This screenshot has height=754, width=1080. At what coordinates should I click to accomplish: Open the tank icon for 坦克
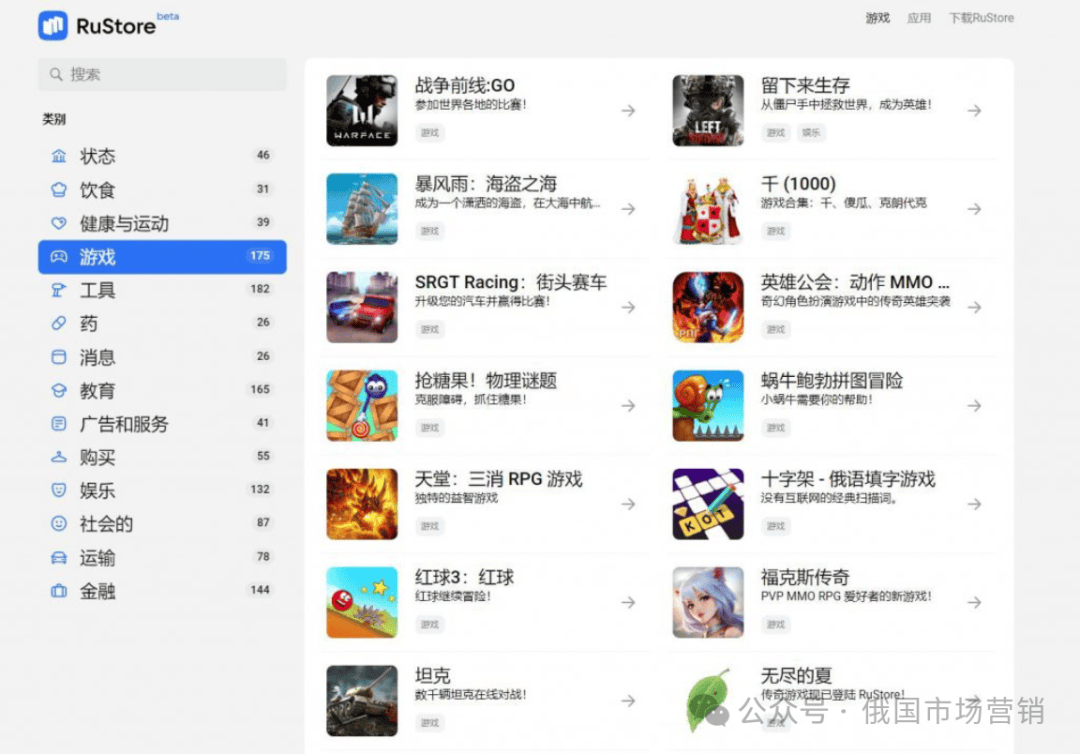point(362,701)
